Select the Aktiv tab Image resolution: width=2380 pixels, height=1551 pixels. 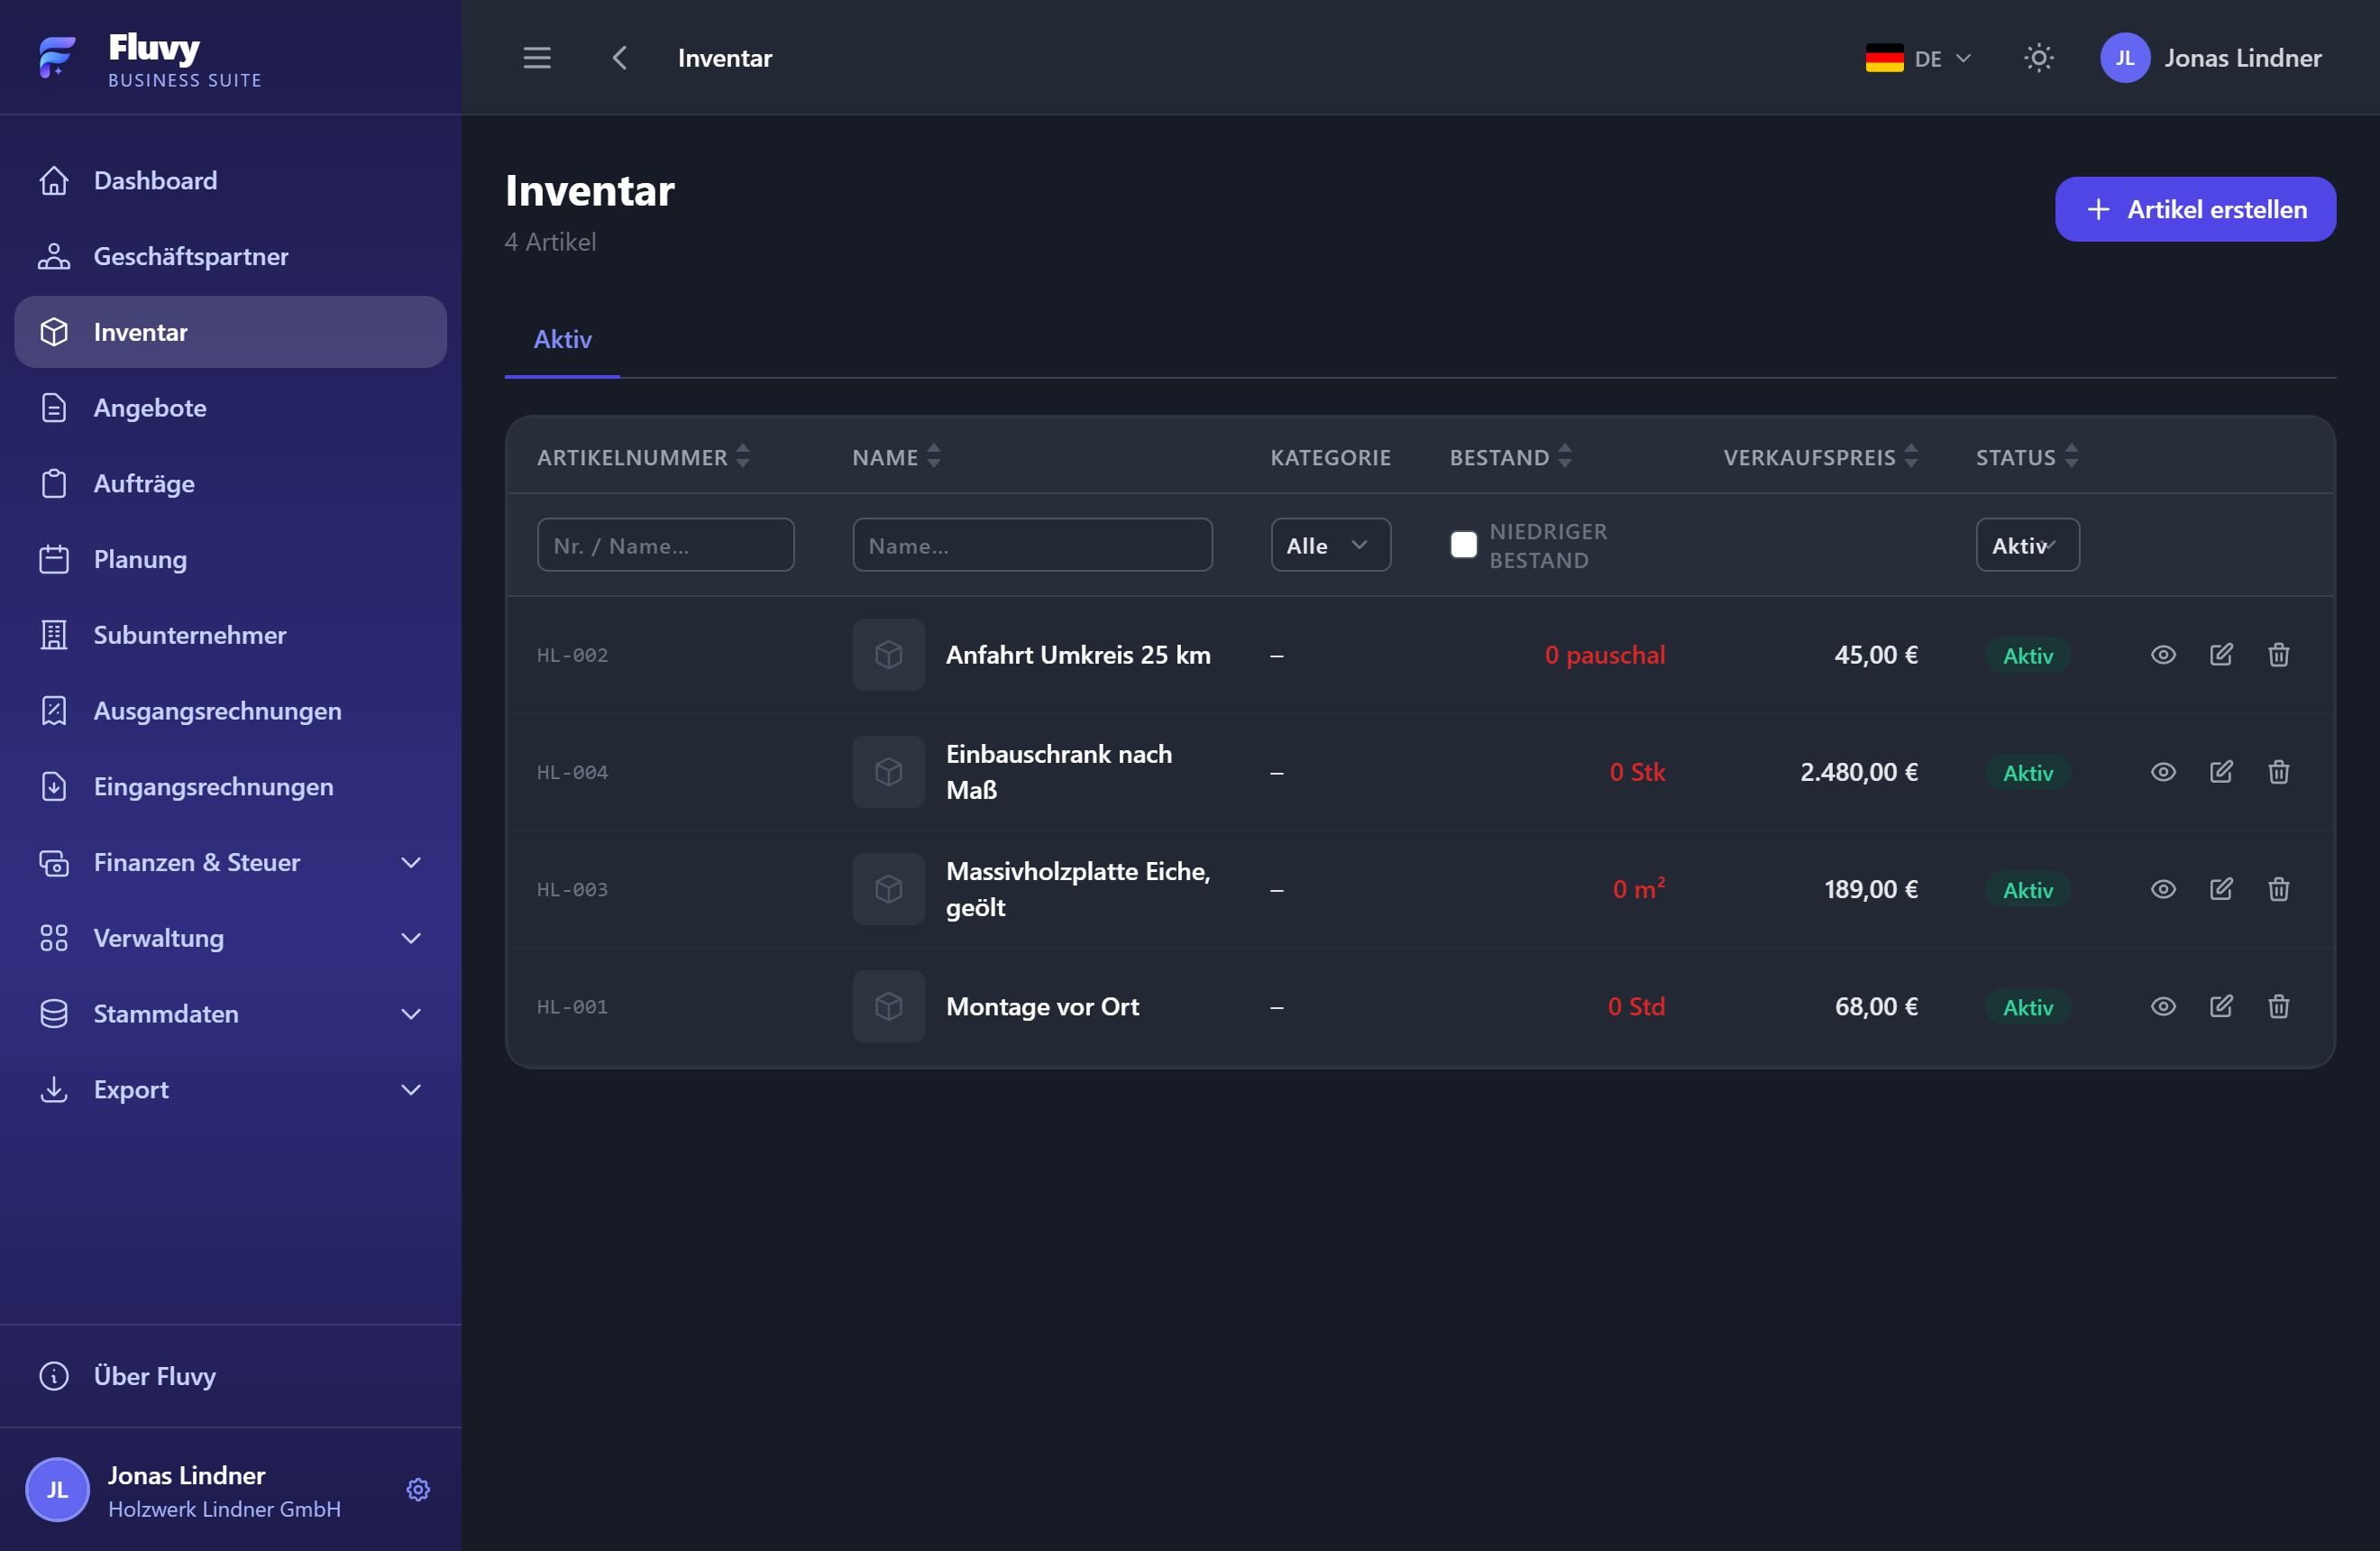click(x=562, y=340)
